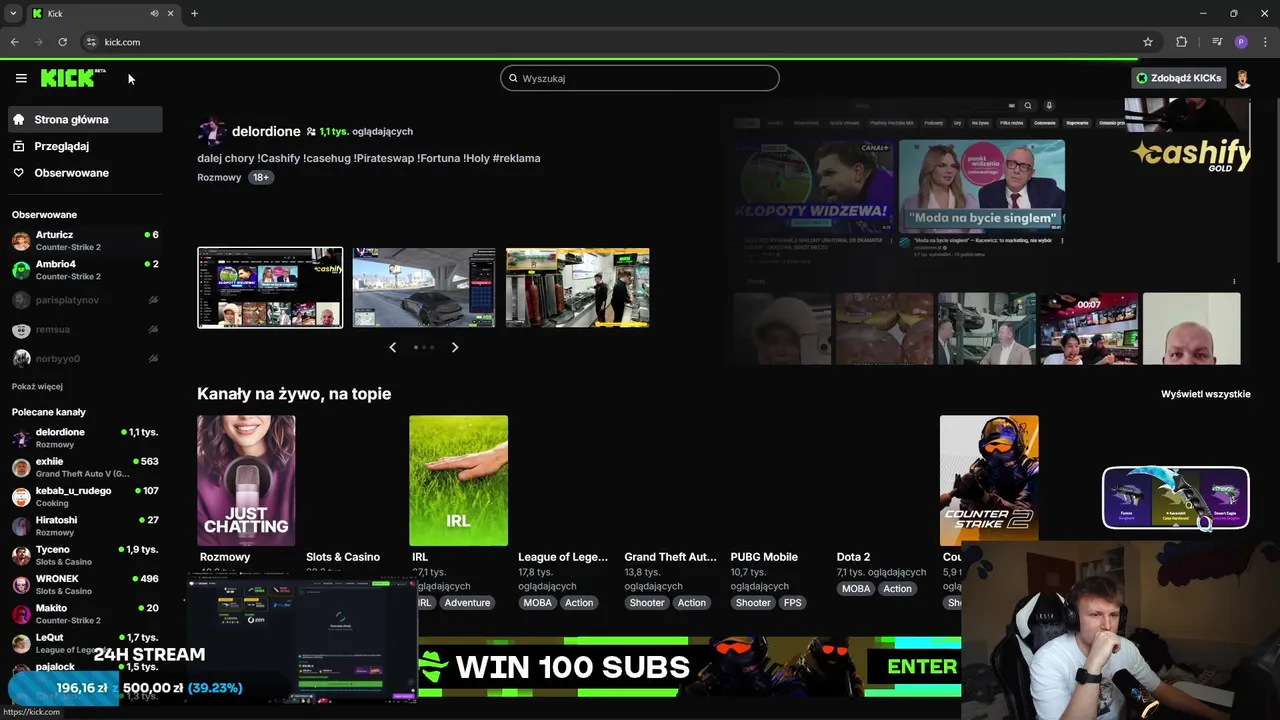Click the Adventure tag under IRL

467,603
